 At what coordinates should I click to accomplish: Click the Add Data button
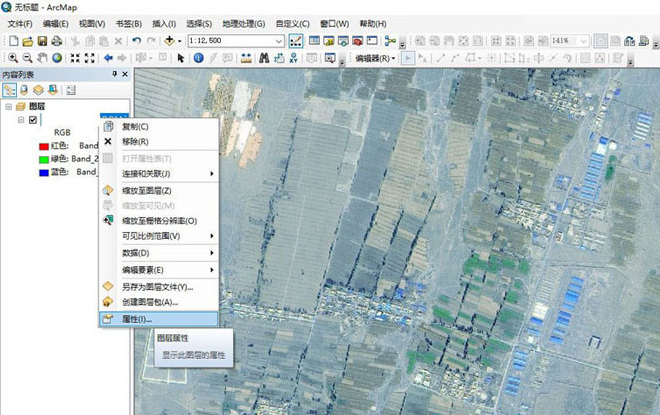[169, 41]
